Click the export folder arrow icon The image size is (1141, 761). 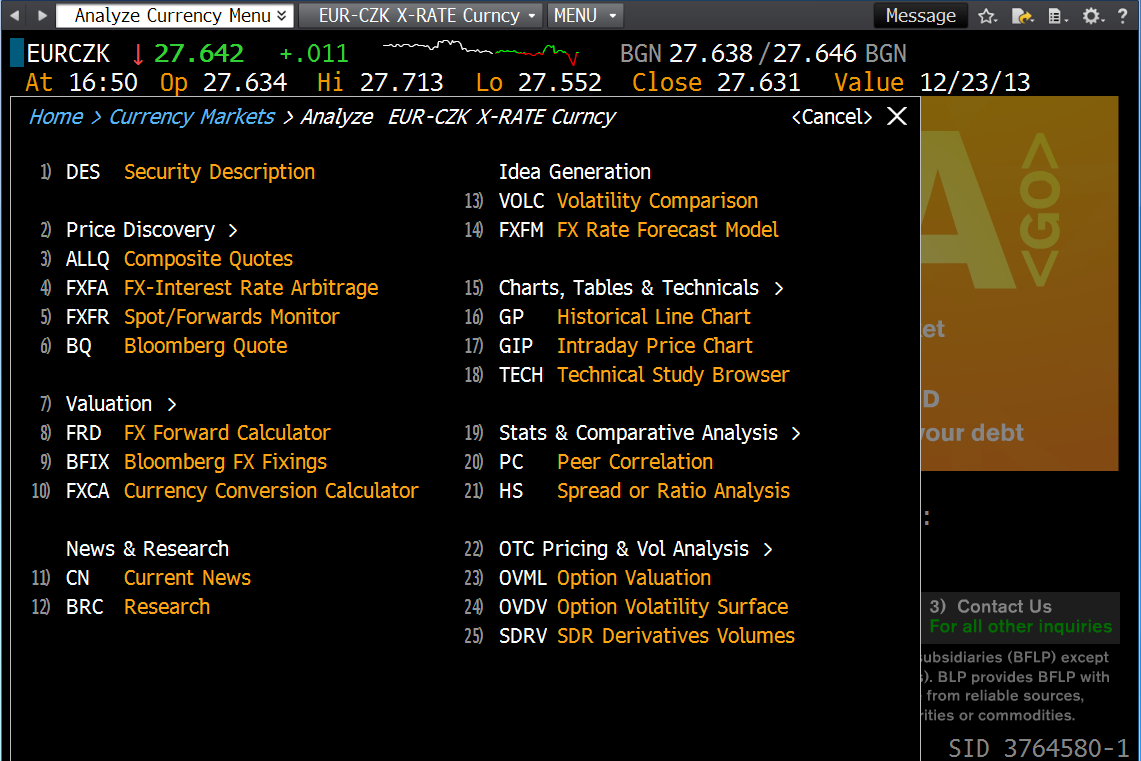pos(1022,16)
